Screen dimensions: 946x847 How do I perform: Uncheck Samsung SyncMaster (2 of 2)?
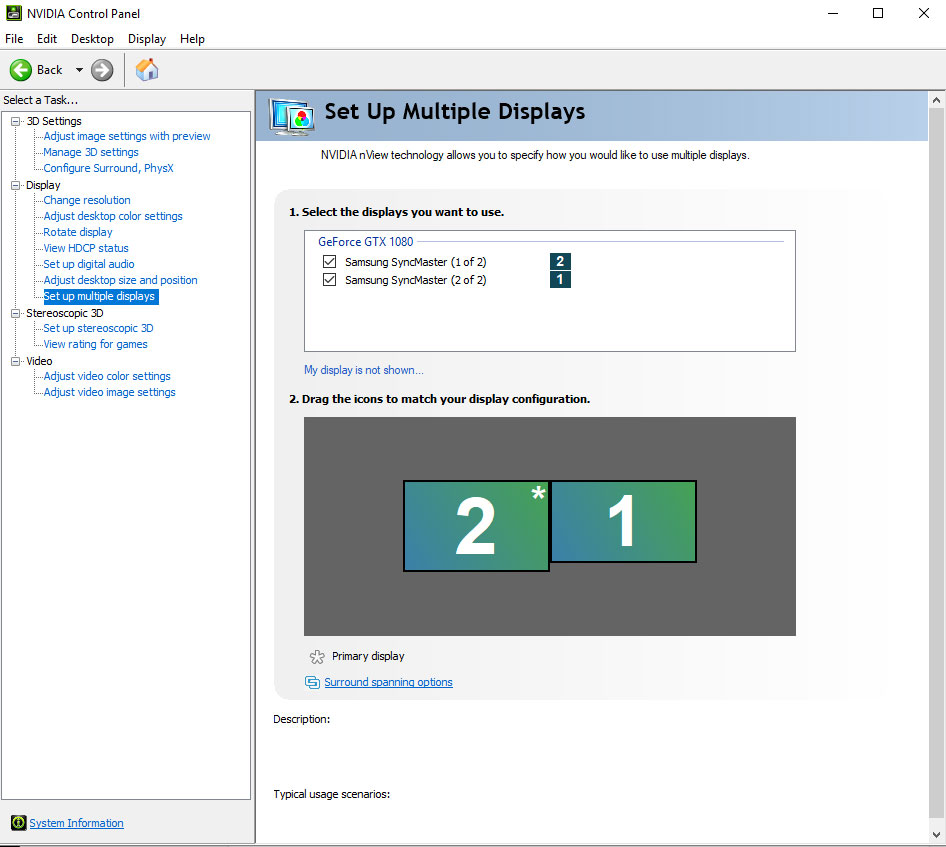click(x=329, y=279)
